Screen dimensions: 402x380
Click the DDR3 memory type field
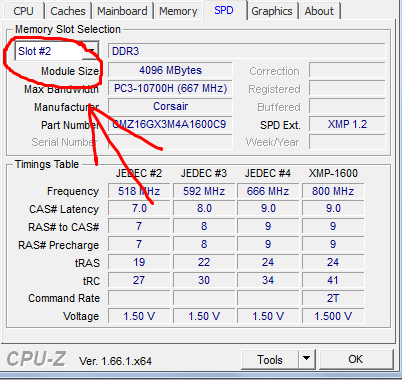pyautogui.click(x=247, y=51)
